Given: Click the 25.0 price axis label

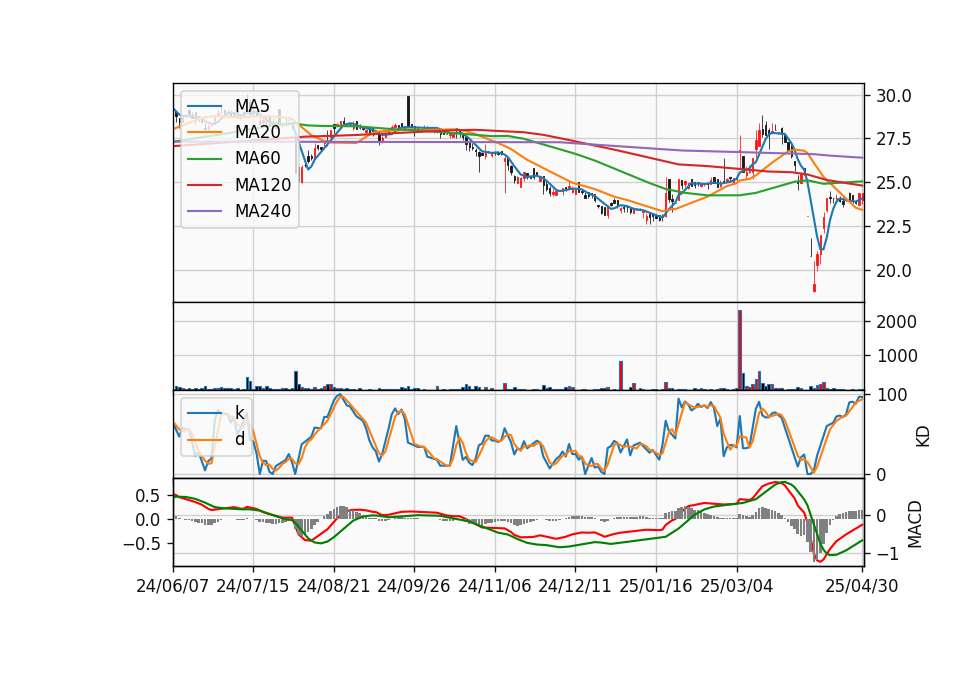Looking at the screenshot, I should tap(894, 183).
